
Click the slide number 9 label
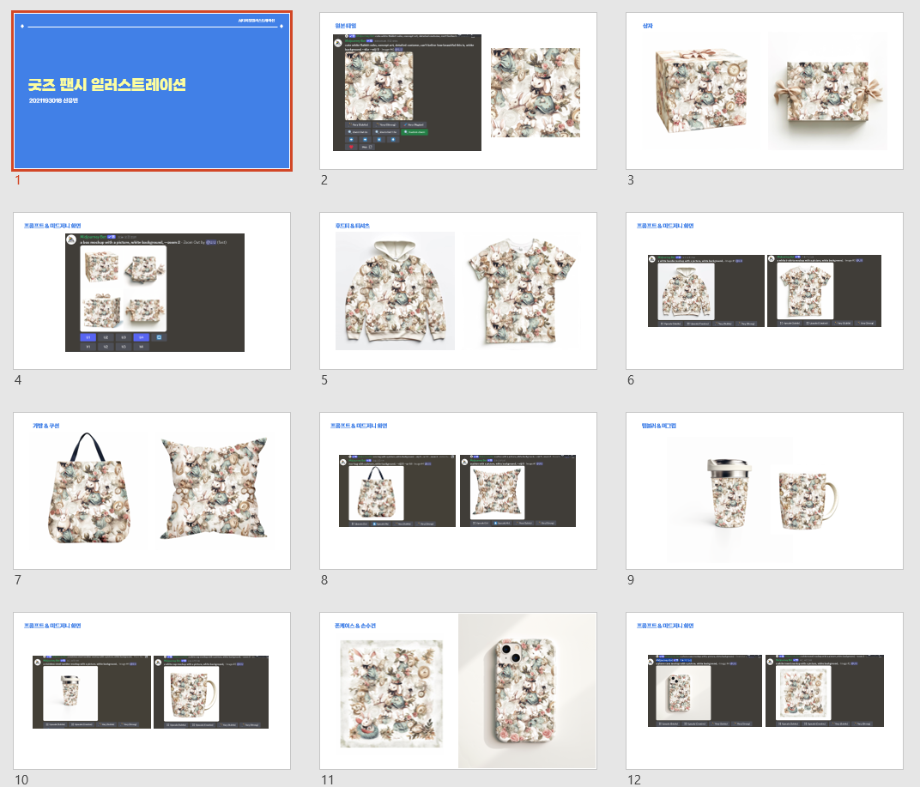631,580
